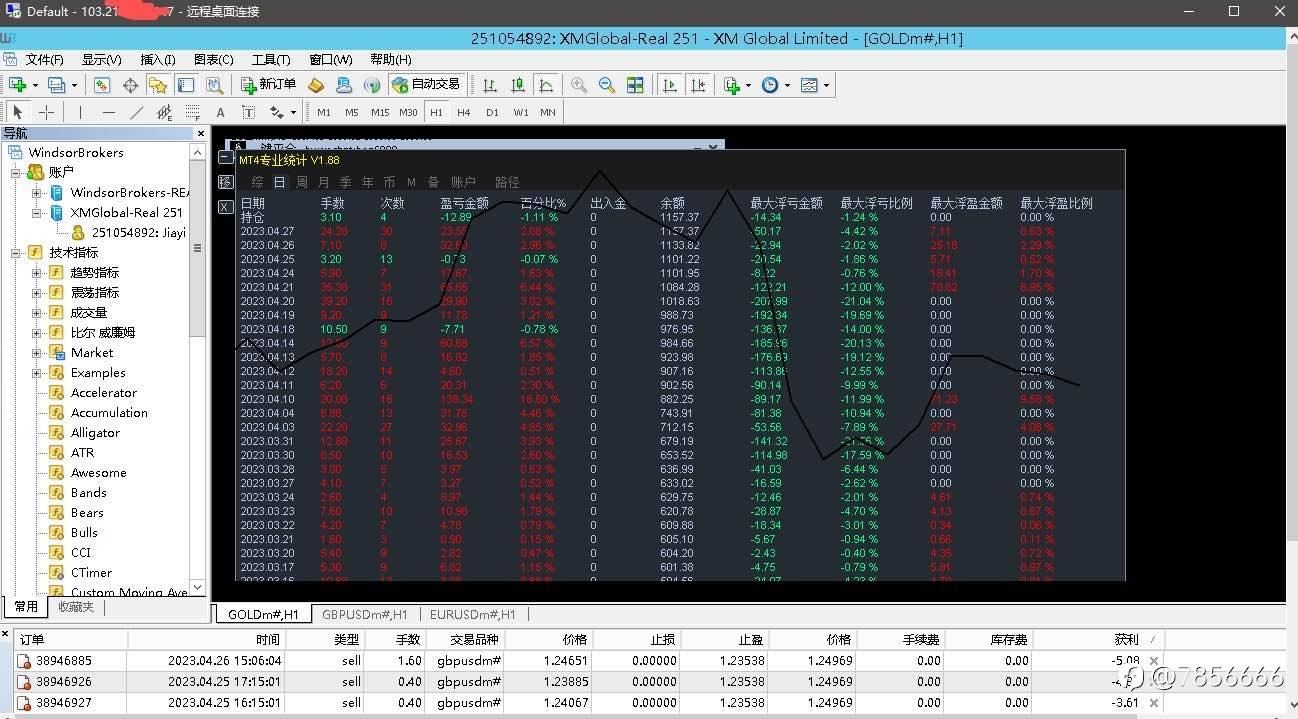This screenshot has height=719, width=1298.
Task: Zoom out on the chart
Action: (607, 85)
